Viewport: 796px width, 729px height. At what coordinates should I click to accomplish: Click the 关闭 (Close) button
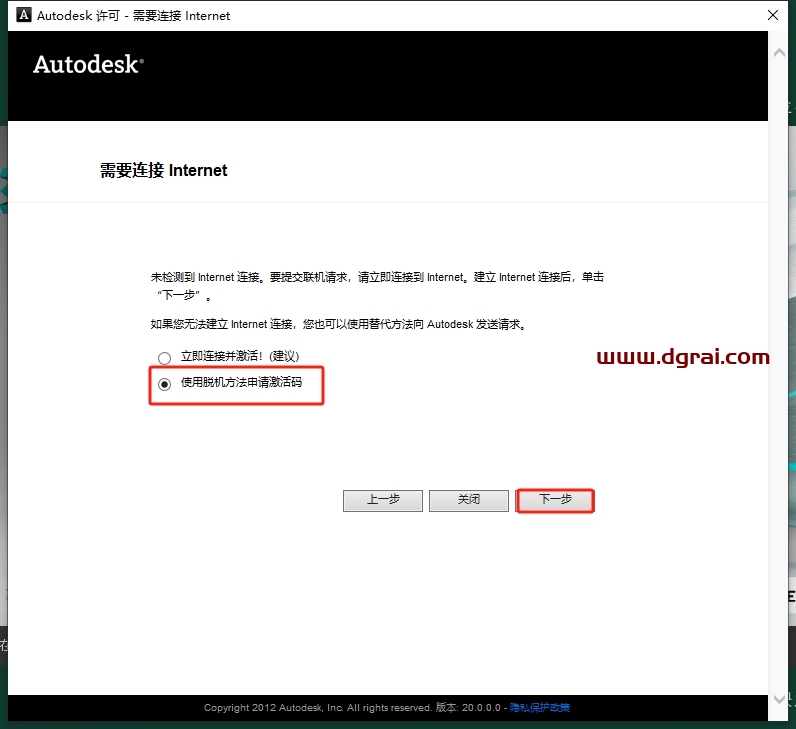coord(469,501)
